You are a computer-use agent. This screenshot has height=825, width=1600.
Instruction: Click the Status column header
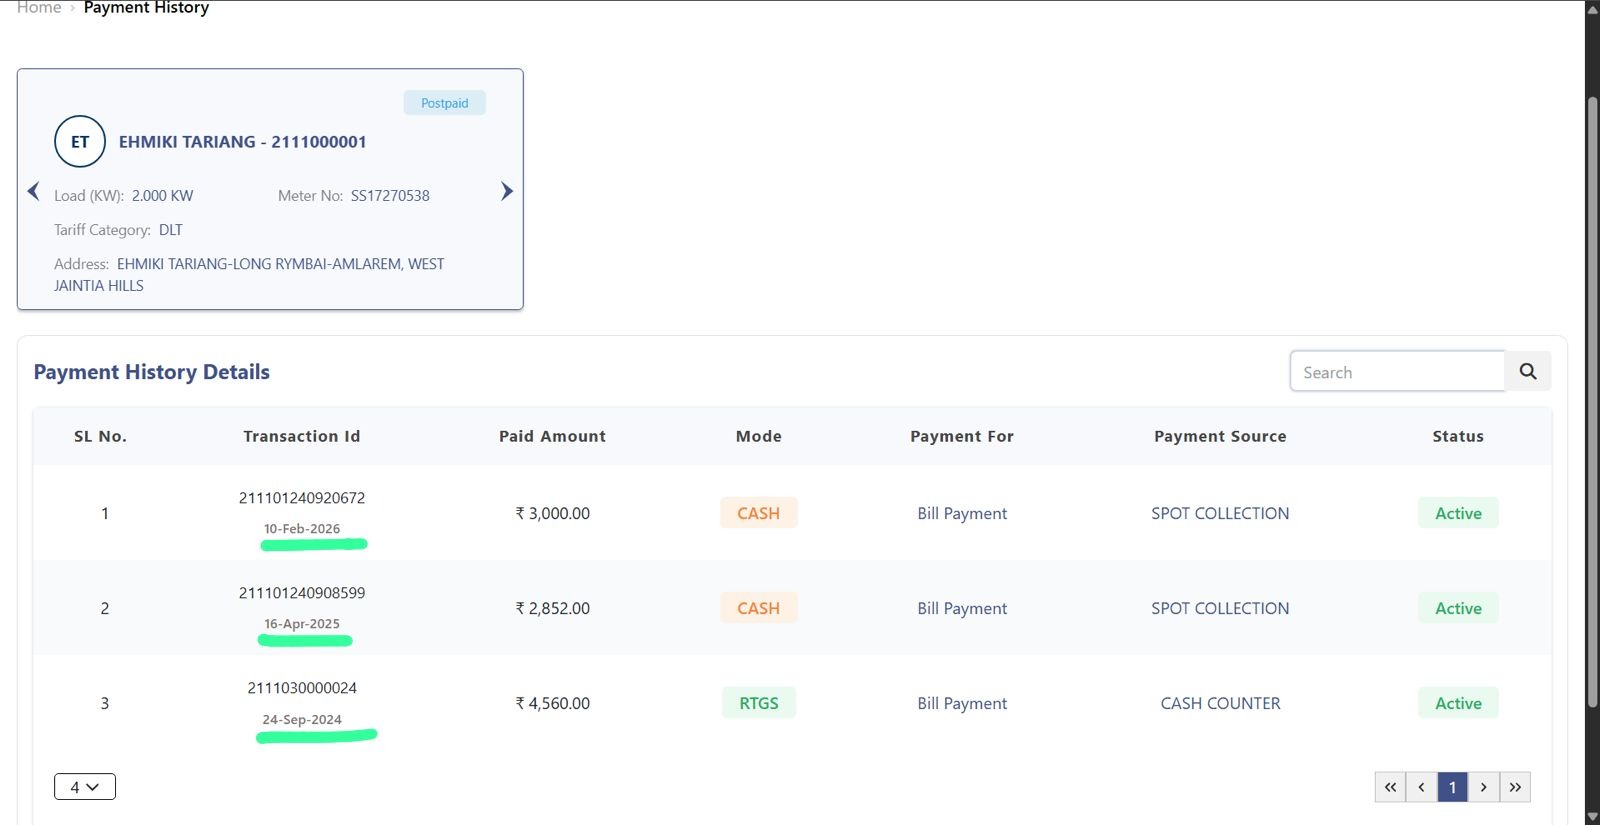(1458, 436)
